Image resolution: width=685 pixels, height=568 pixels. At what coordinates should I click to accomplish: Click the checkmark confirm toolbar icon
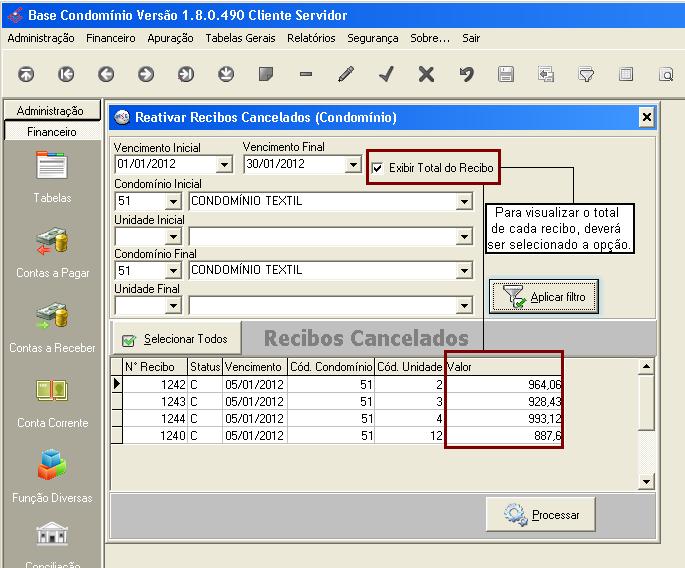pyautogui.click(x=386, y=74)
